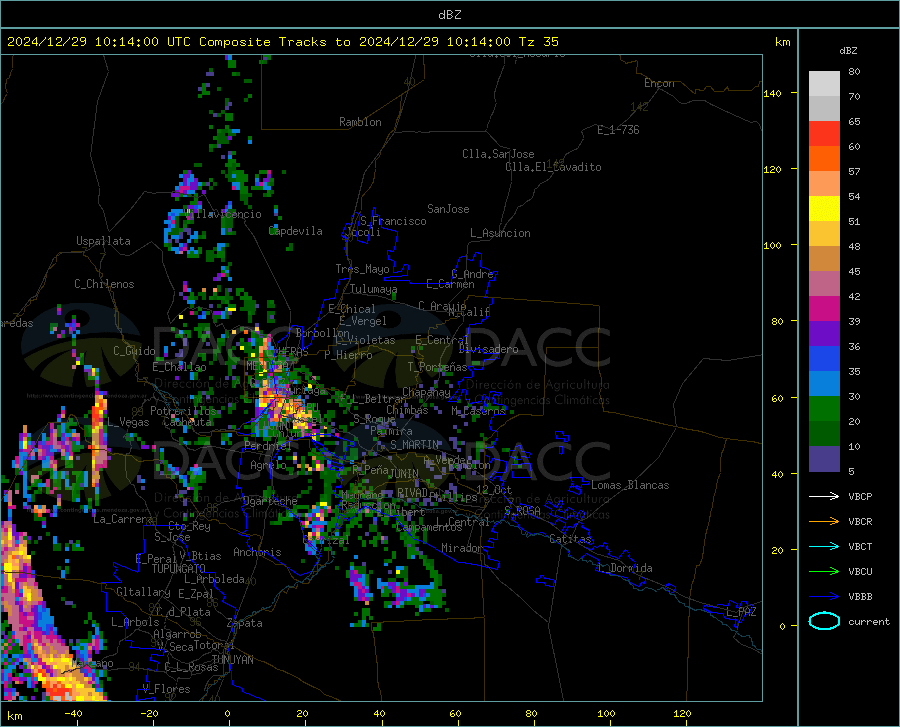Click the VBCT legend label
This screenshot has width=900, height=727.
[x=860, y=546]
